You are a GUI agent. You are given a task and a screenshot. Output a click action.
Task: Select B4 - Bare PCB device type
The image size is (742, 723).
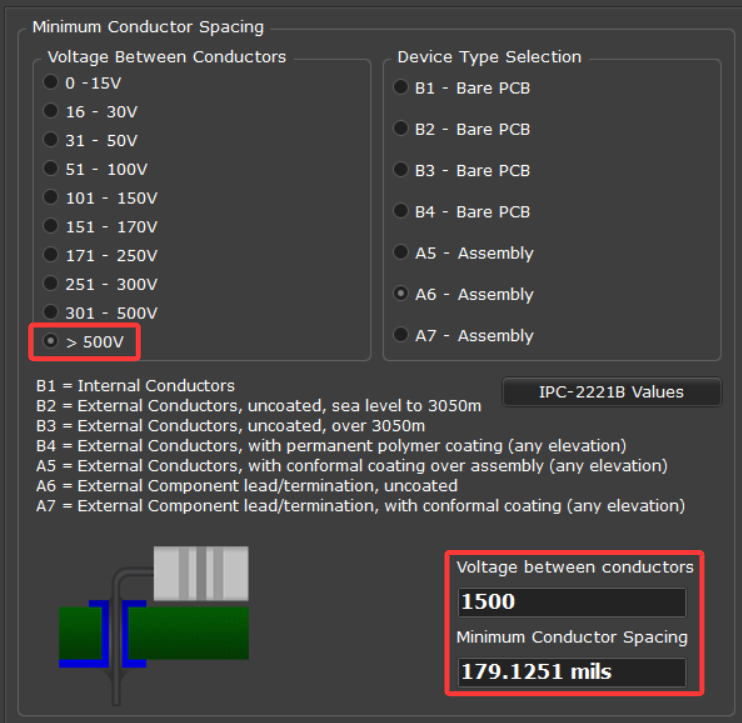click(x=462, y=212)
